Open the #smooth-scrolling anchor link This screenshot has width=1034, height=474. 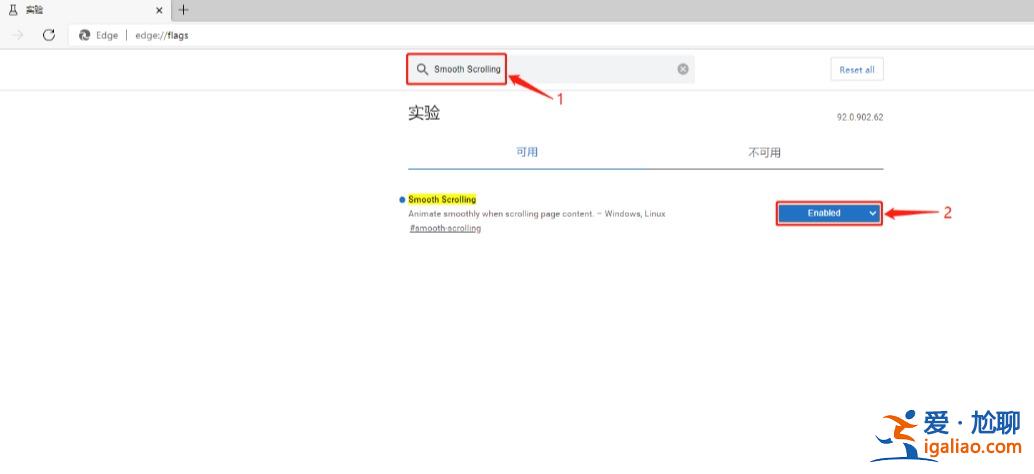pyautogui.click(x=445, y=228)
